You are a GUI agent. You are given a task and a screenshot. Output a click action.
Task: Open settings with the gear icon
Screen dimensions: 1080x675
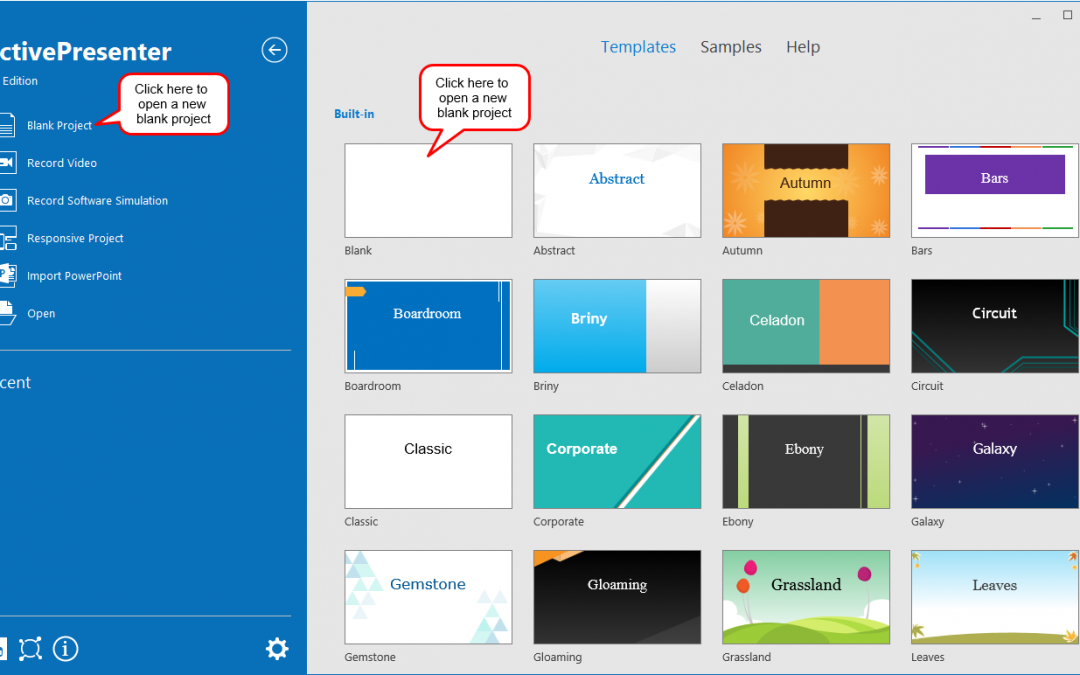[277, 649]
